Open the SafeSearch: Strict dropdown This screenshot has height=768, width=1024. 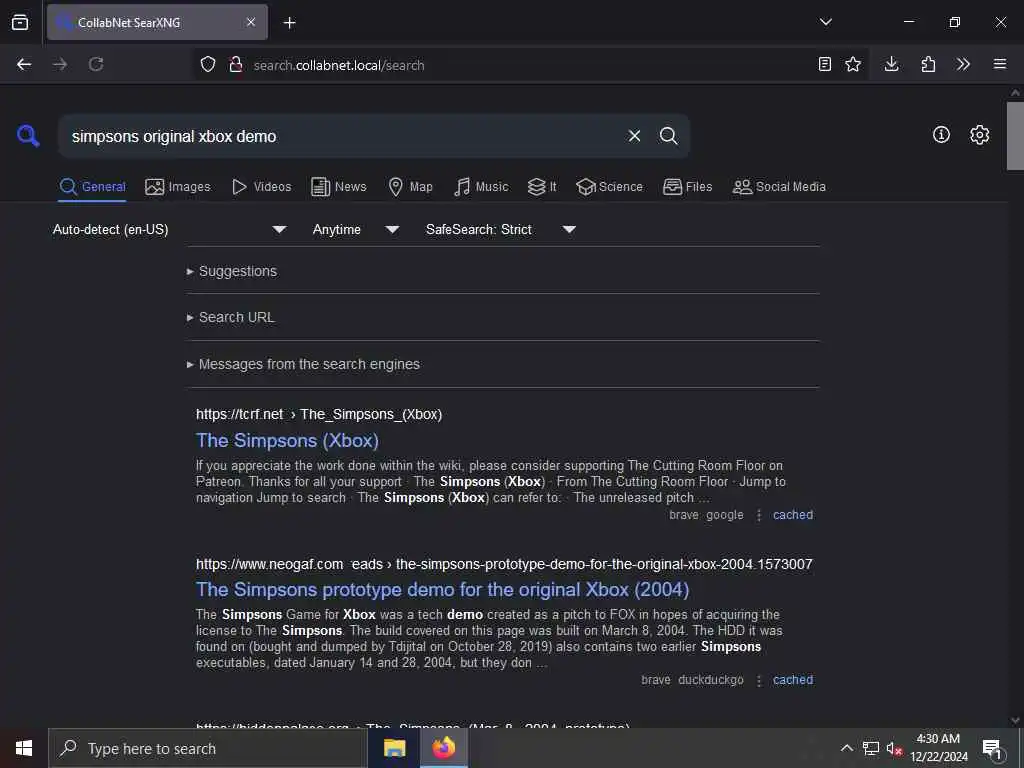coord(501,229)
